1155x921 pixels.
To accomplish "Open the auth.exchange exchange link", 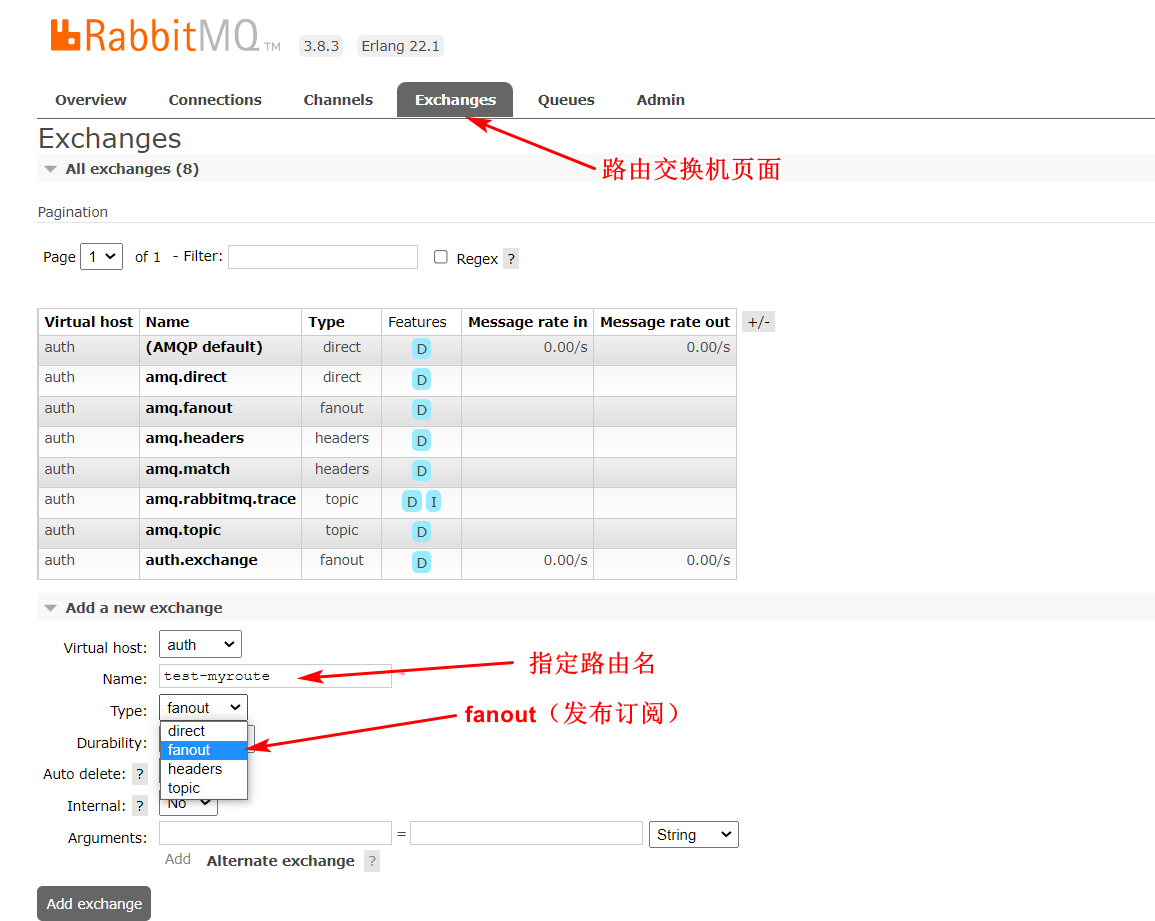I will 202,561.
